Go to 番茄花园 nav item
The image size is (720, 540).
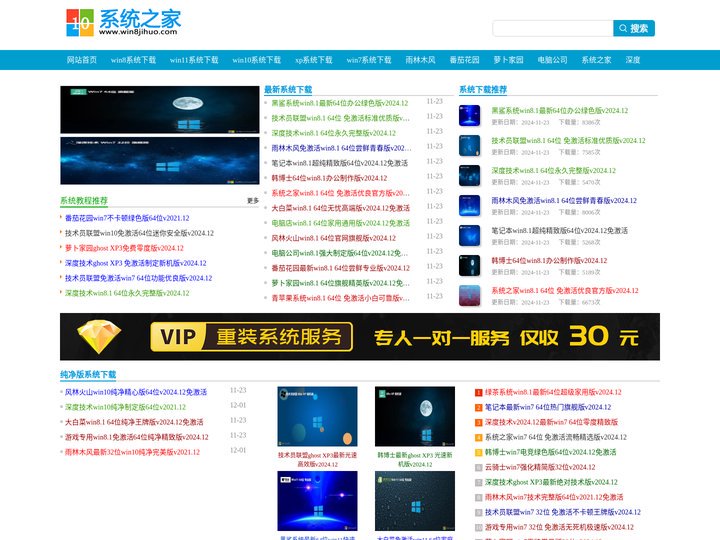coord(464,60)
